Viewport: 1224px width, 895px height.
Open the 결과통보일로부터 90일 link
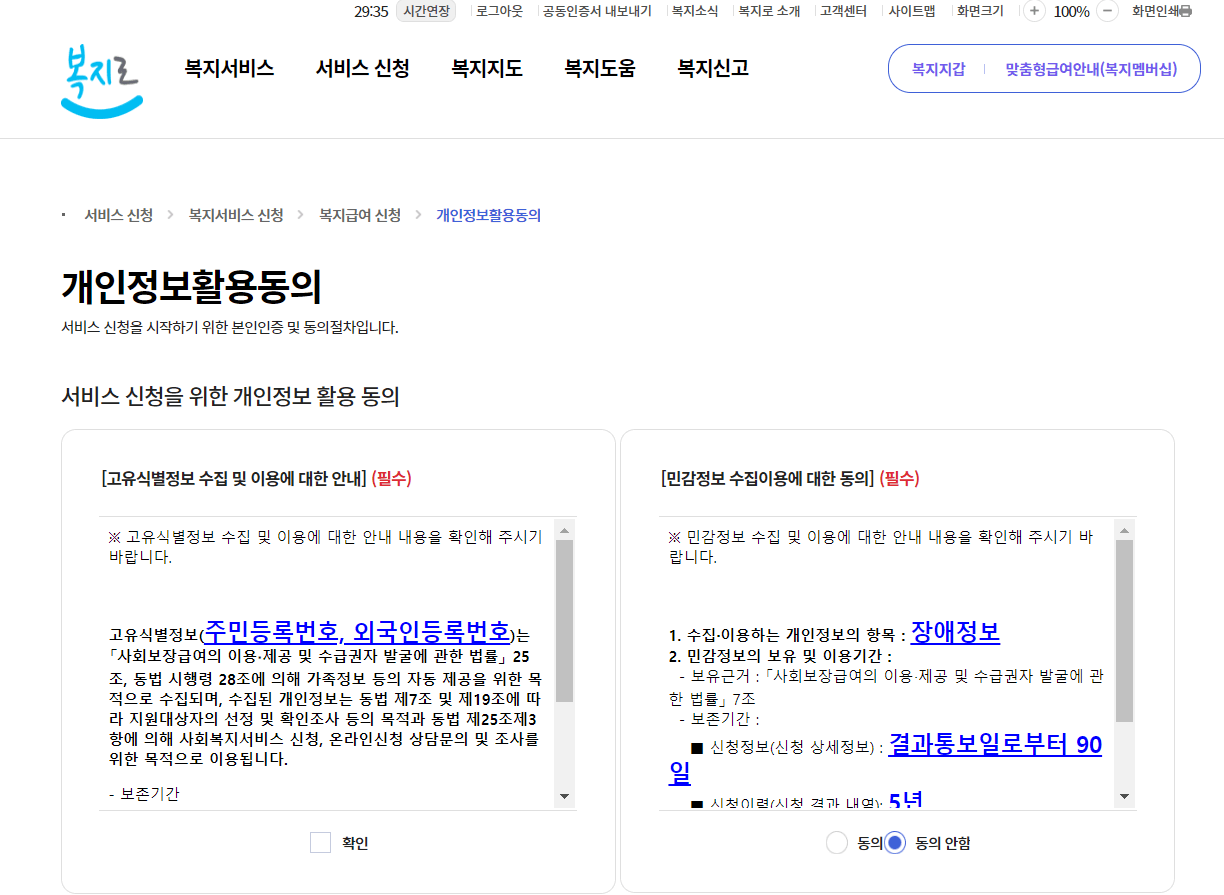pyautogui.click(x=995, y=745)
